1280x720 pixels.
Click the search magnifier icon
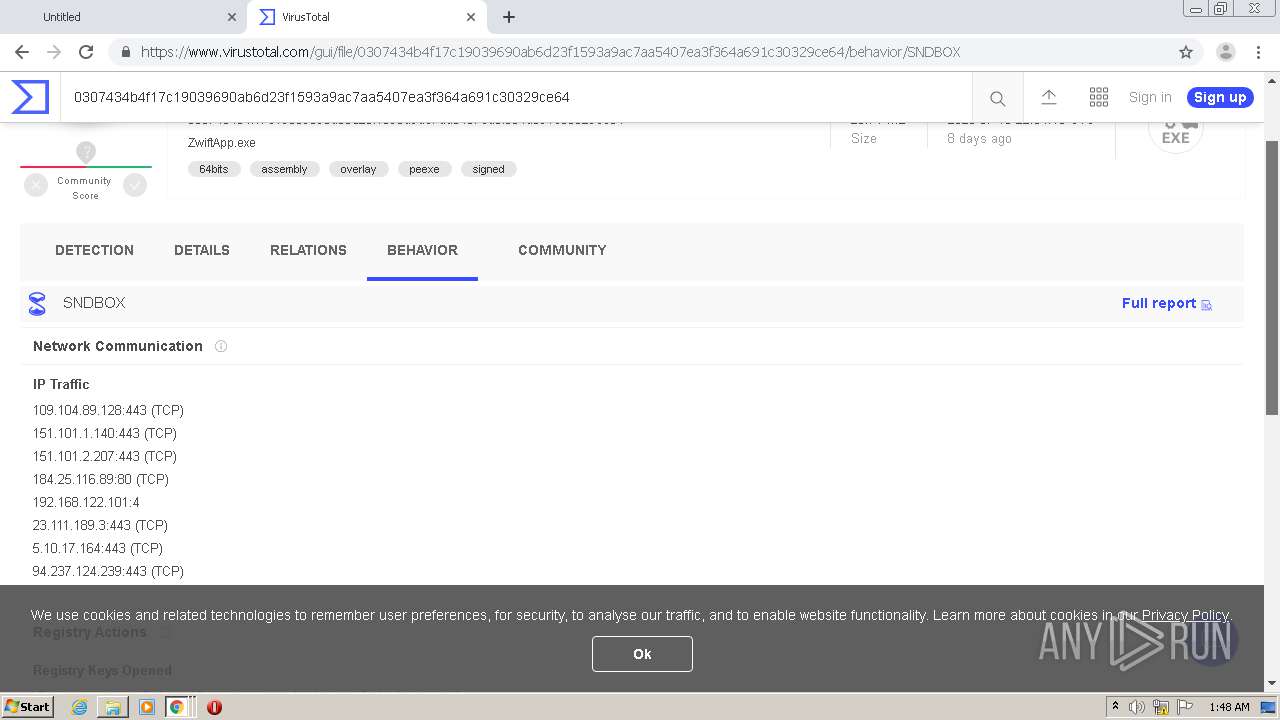click(x=997, y=98)
